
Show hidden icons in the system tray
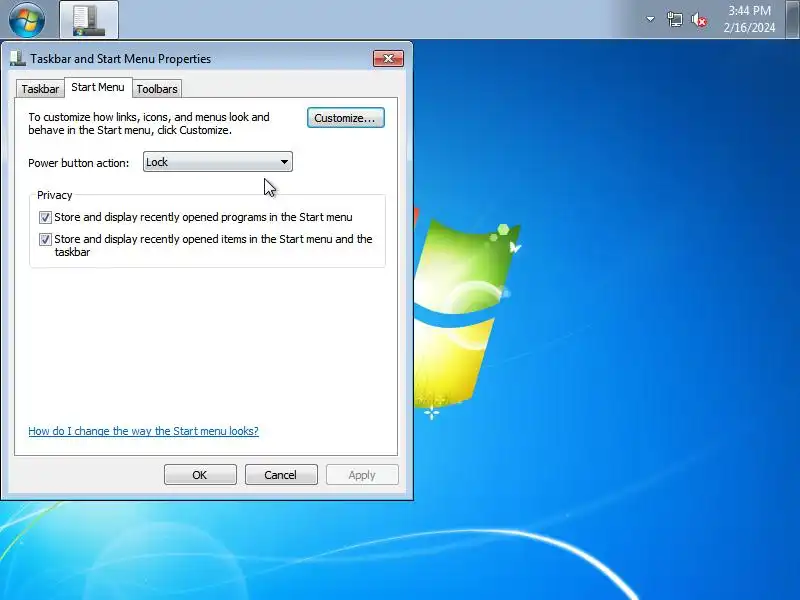(x=650, y=19)
